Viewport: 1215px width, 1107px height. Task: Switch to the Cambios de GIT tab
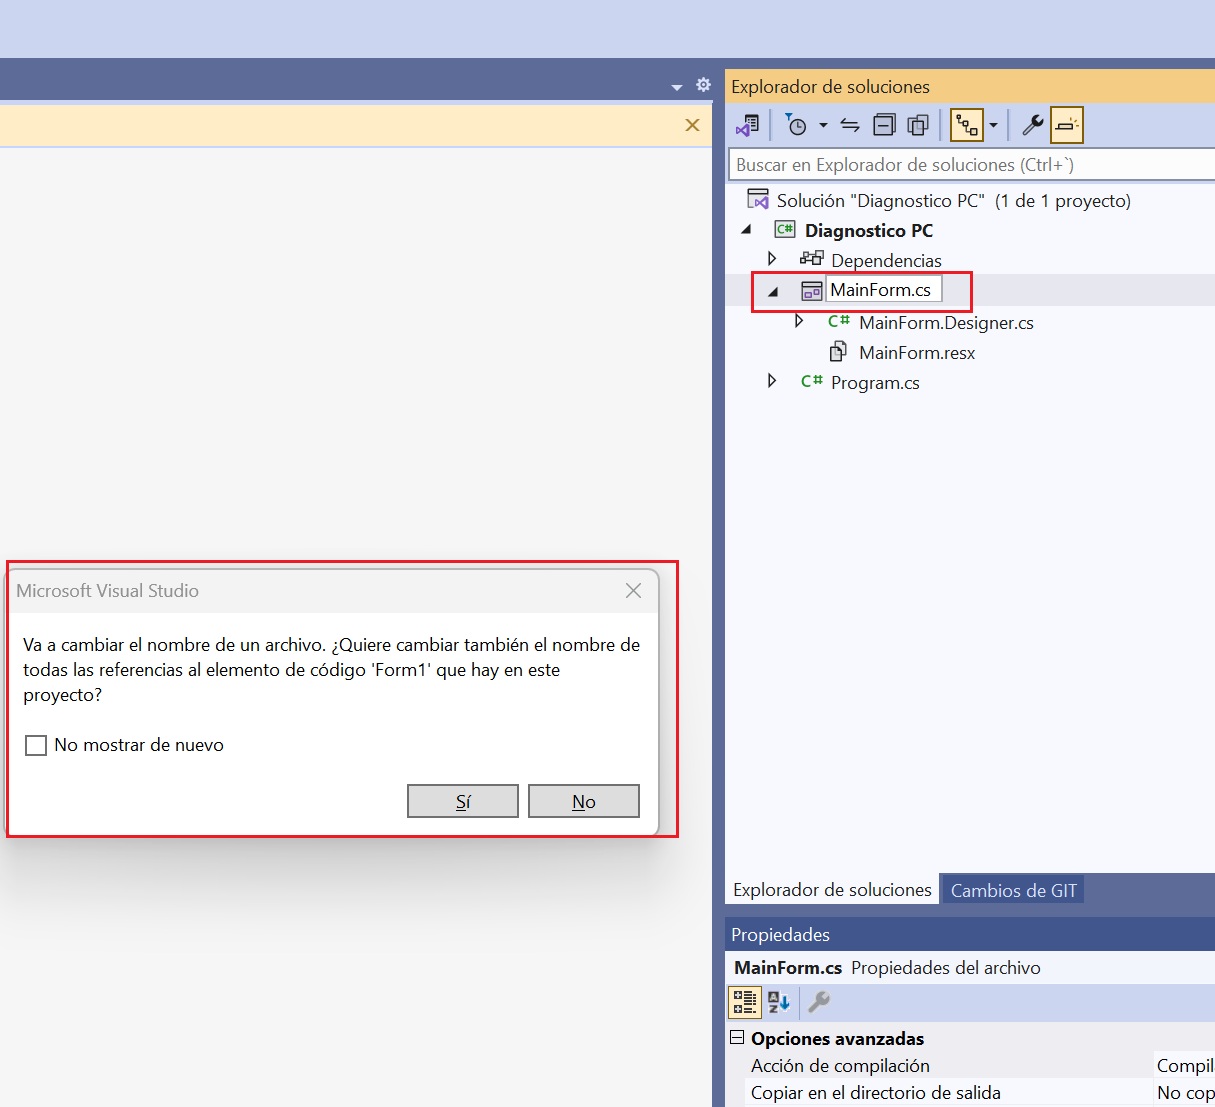pyautogui.click(x=1013, y=890)
